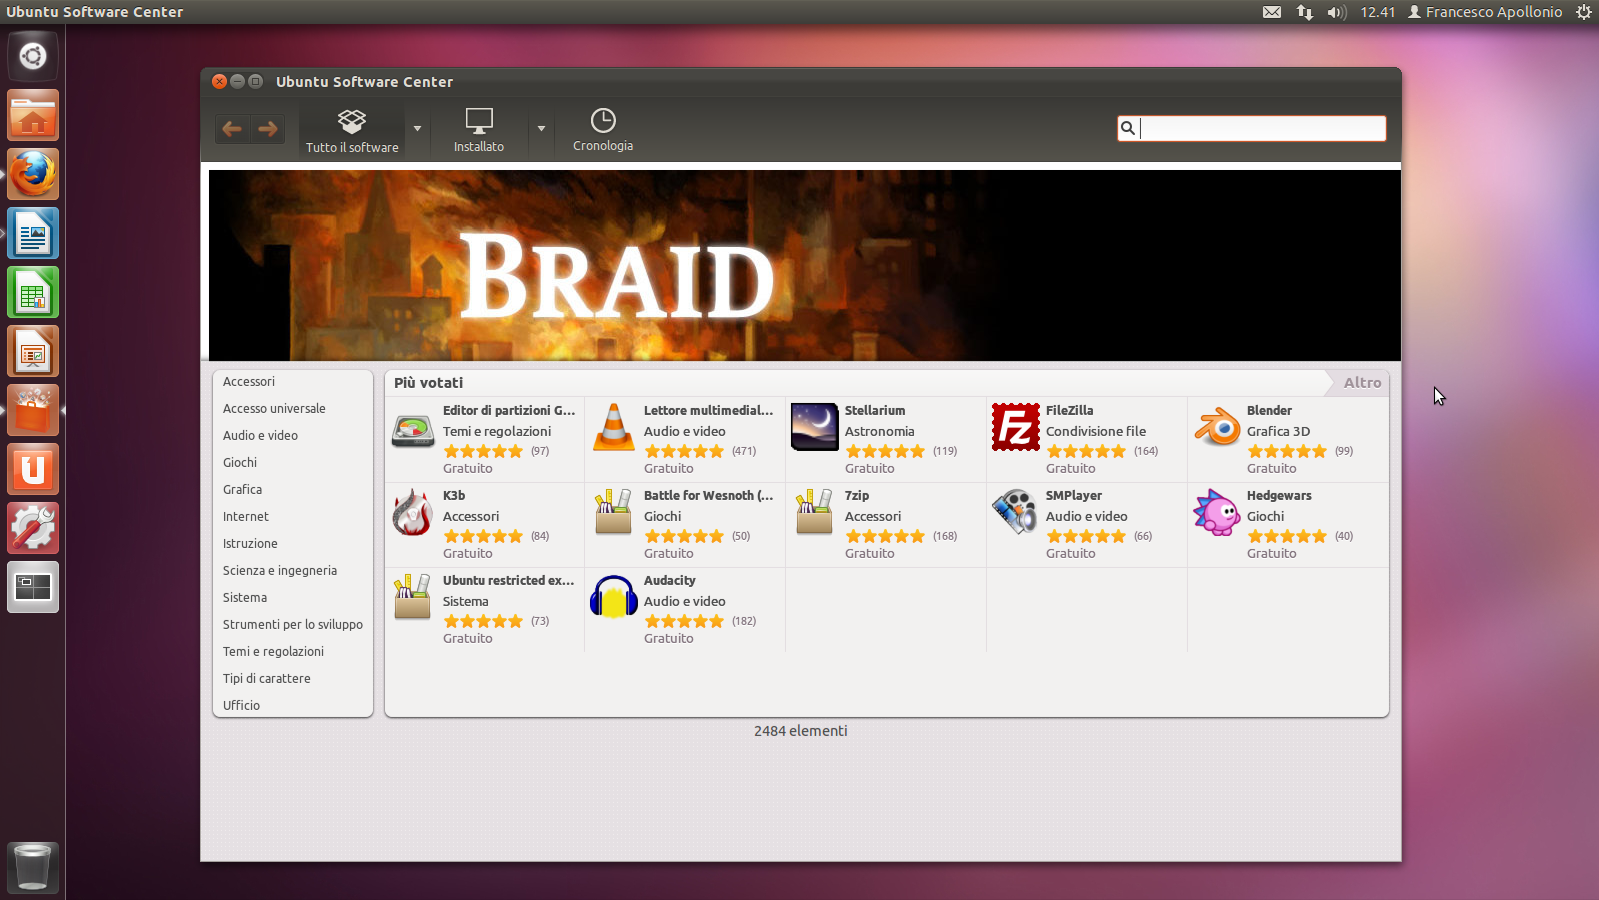Click the VLC traffic cone icon

(x=614, y=427)
